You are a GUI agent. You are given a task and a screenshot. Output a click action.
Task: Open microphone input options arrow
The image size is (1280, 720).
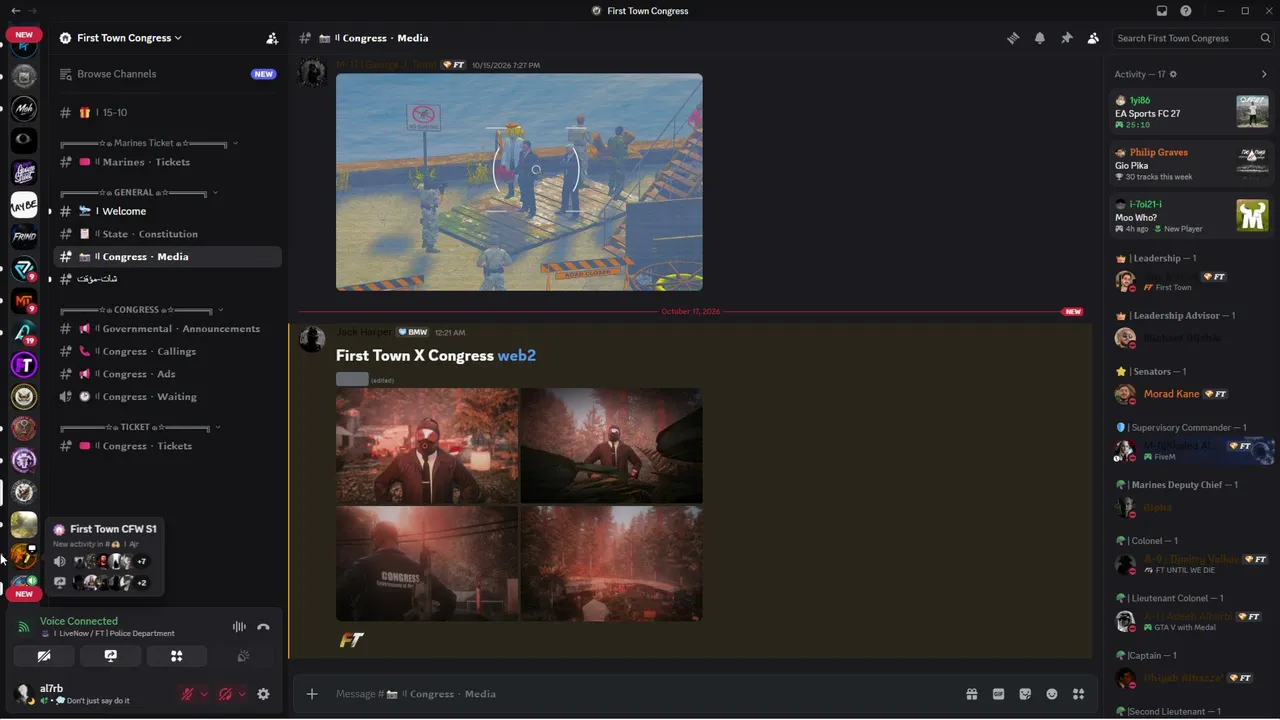click(x=204, y=694)
